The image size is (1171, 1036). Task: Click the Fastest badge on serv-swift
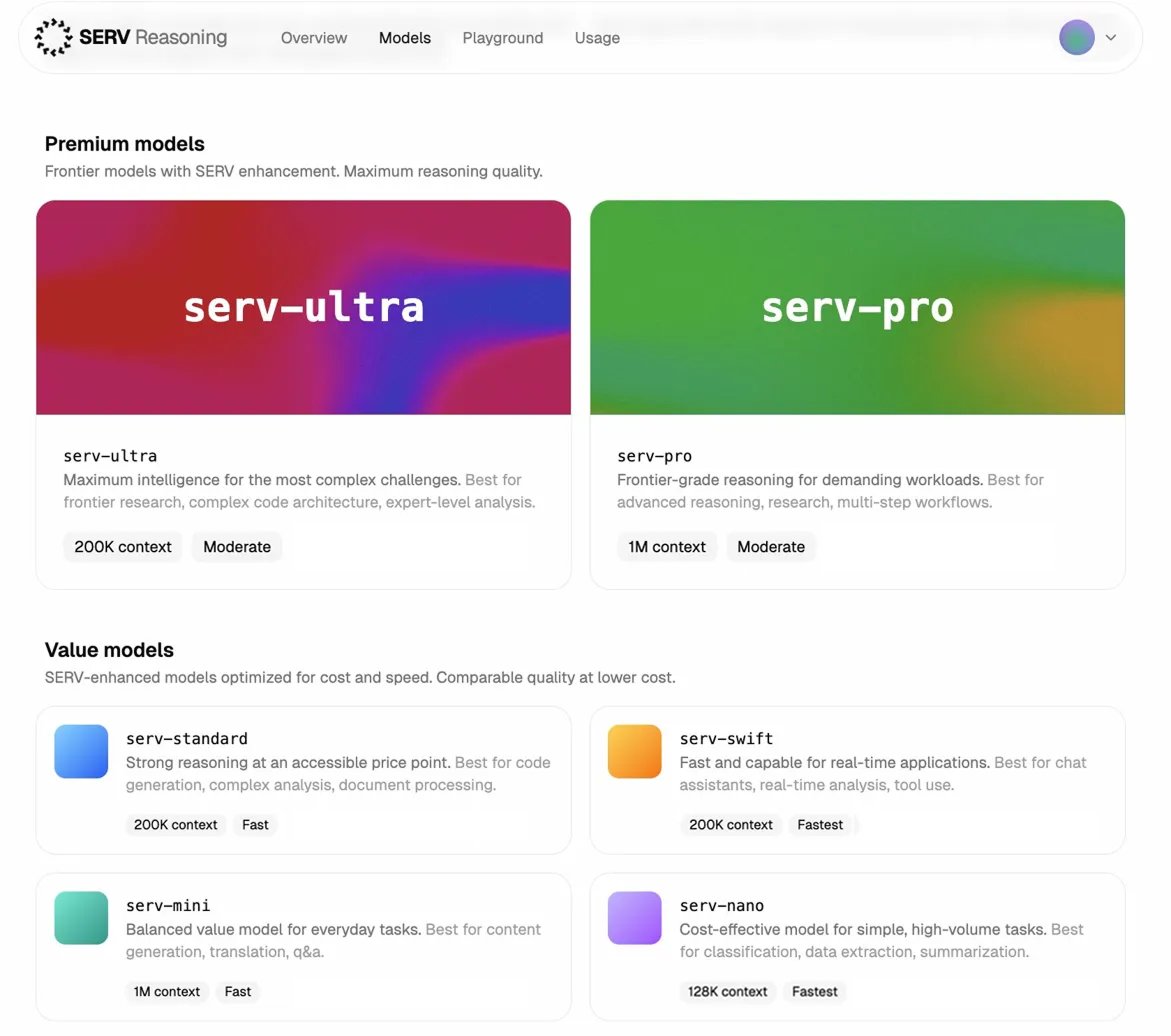(x=821, y=825)
